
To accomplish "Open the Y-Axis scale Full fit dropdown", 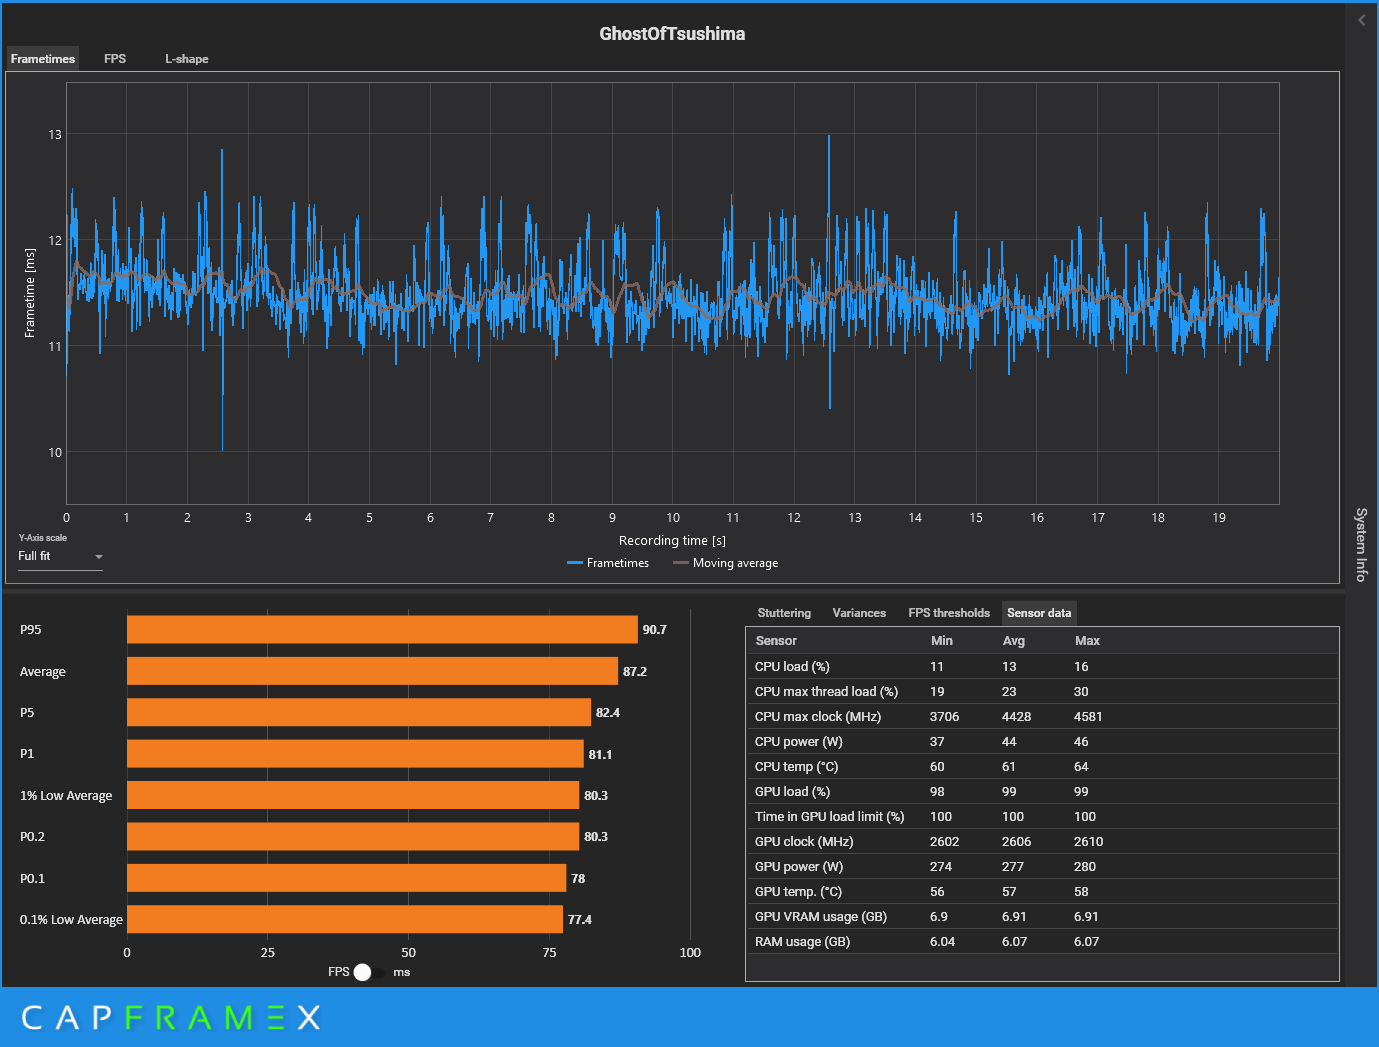I will (60, 556).
